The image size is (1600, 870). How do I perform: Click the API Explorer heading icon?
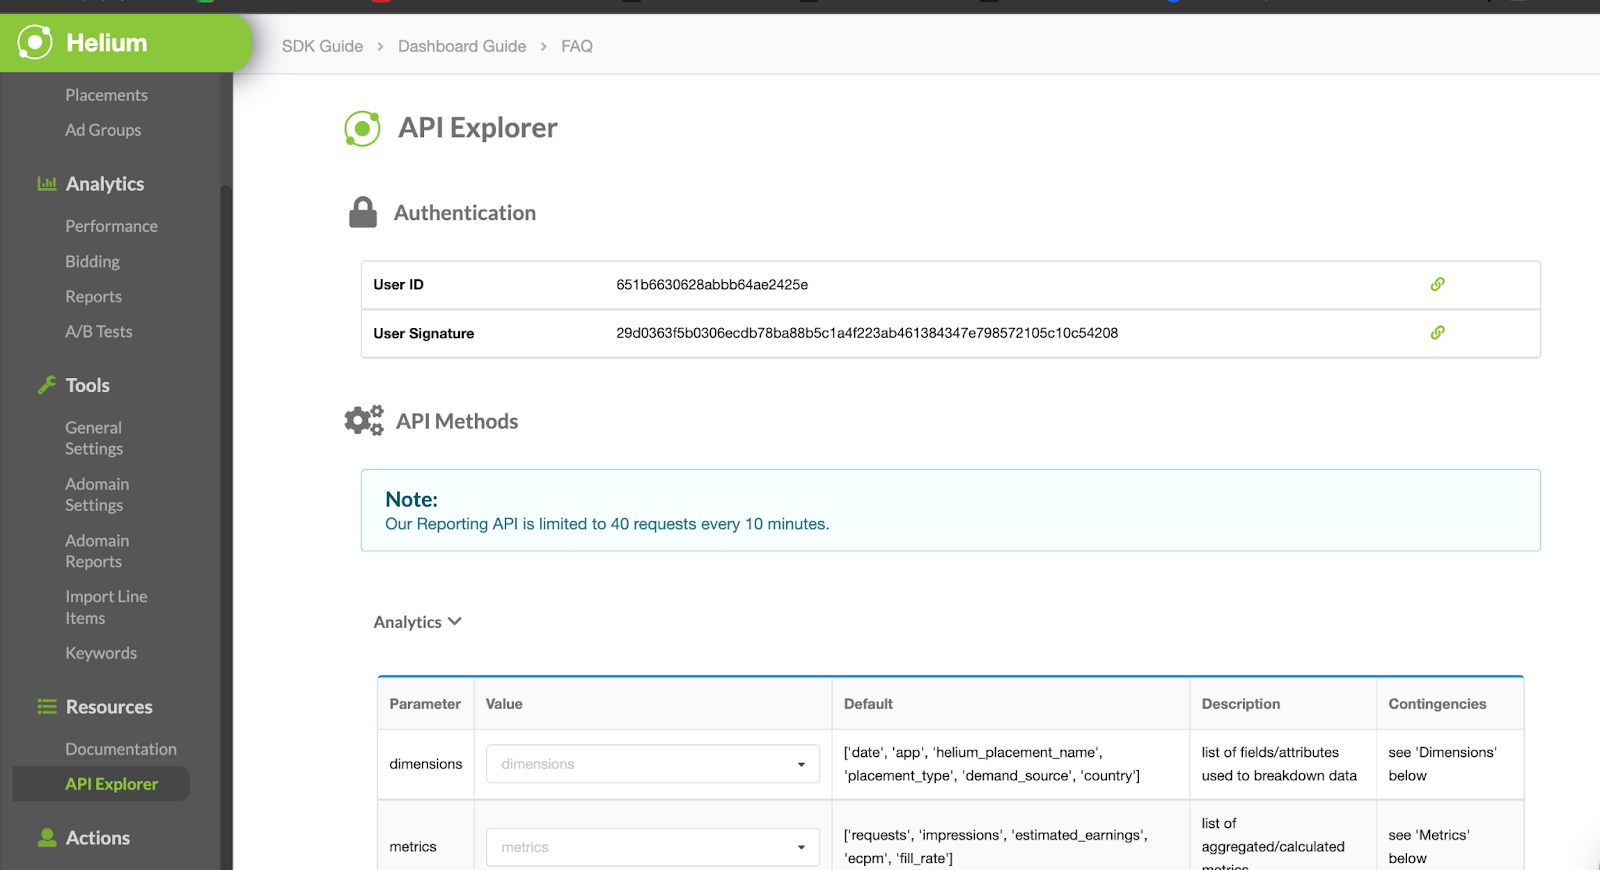362,128
